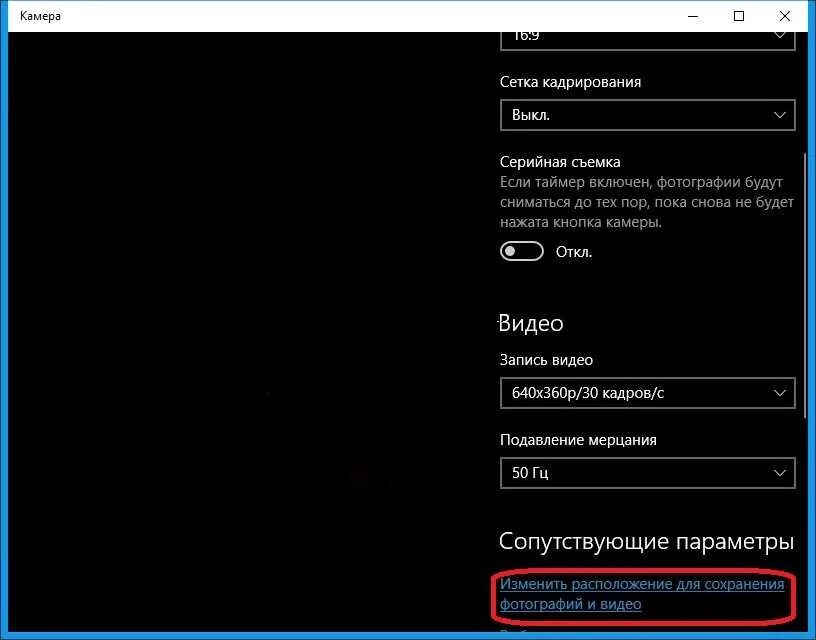Image resolution: width=816 pixels, height=640 pixels.
Task: Select the 16:9 resolution dropdown at top
Action: pyautogui.click(x=647, y=35)
